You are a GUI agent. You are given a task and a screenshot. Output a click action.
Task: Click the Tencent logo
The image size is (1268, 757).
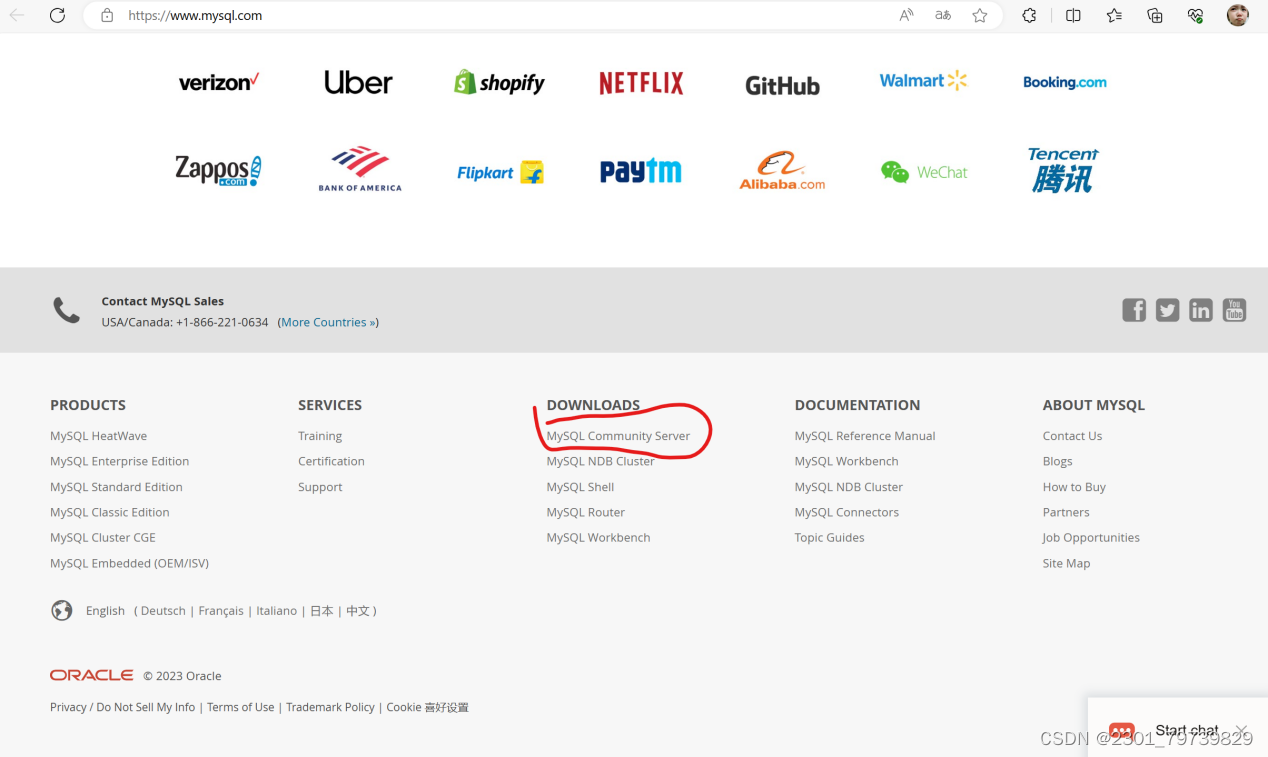point(1063,170)
